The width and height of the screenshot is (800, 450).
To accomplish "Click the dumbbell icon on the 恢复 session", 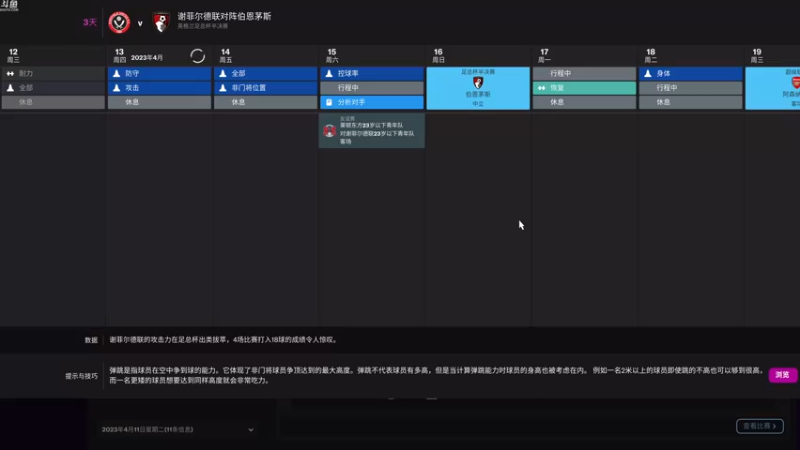I will click(541, 88).
